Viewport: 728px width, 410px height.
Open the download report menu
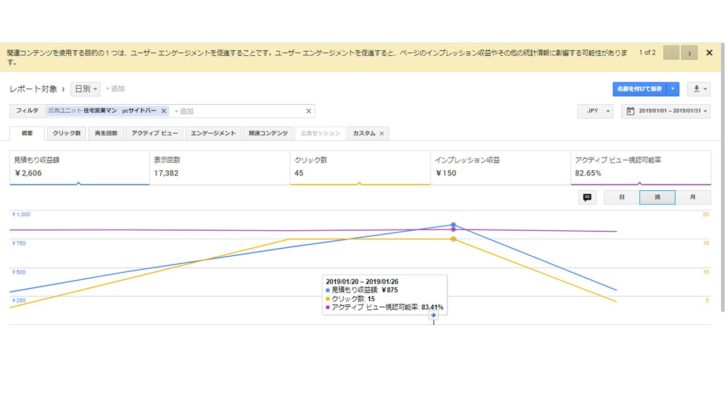pos(700,89)
